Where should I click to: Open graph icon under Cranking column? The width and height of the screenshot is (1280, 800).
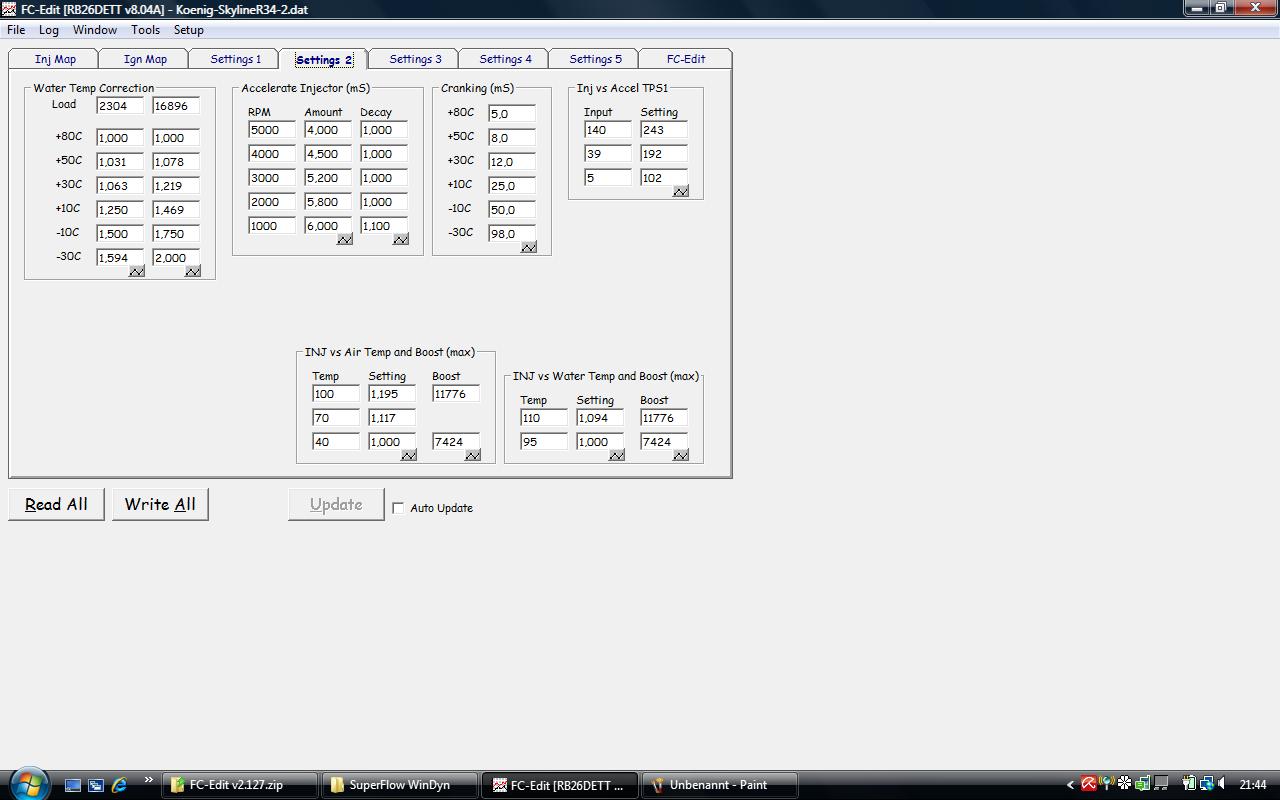click(x=529, y=247)
